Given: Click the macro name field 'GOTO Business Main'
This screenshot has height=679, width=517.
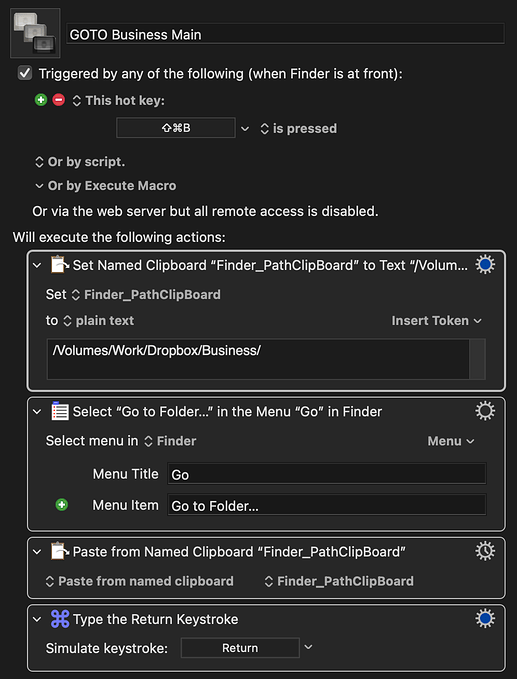Looking at the screenshot, I should click(285, 34).
